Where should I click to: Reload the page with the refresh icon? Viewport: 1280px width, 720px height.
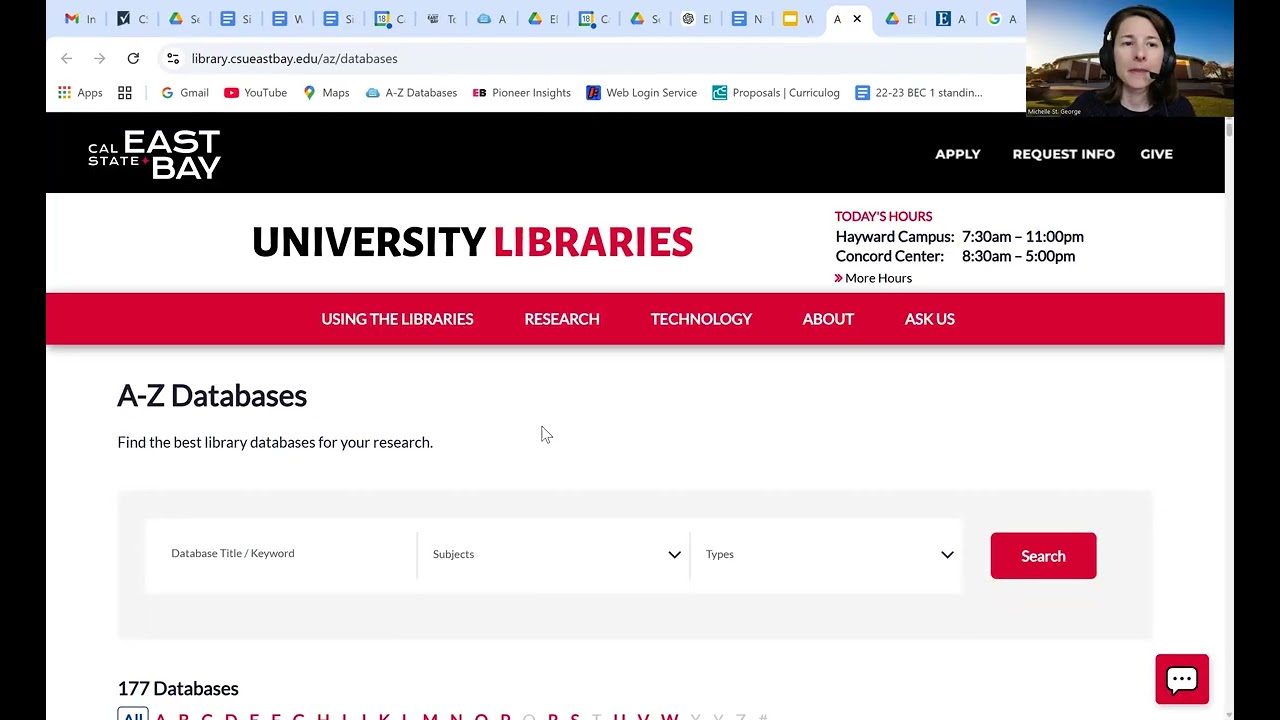(133, 59)
